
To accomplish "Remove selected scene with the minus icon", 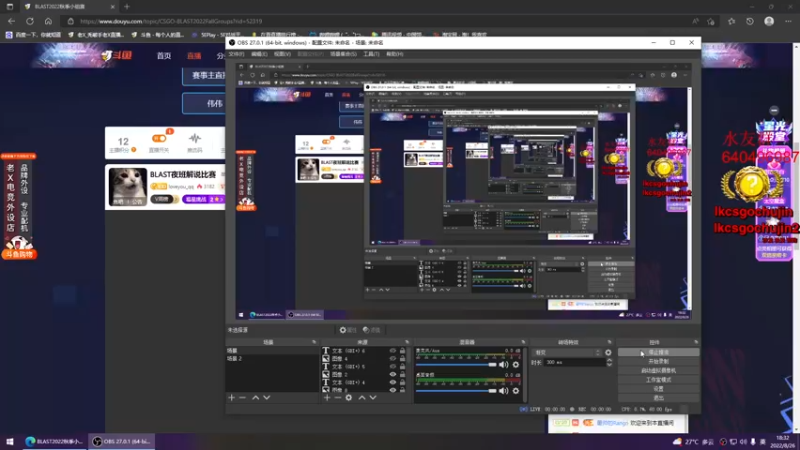I will pyautogui.click(x=243, y=397).
